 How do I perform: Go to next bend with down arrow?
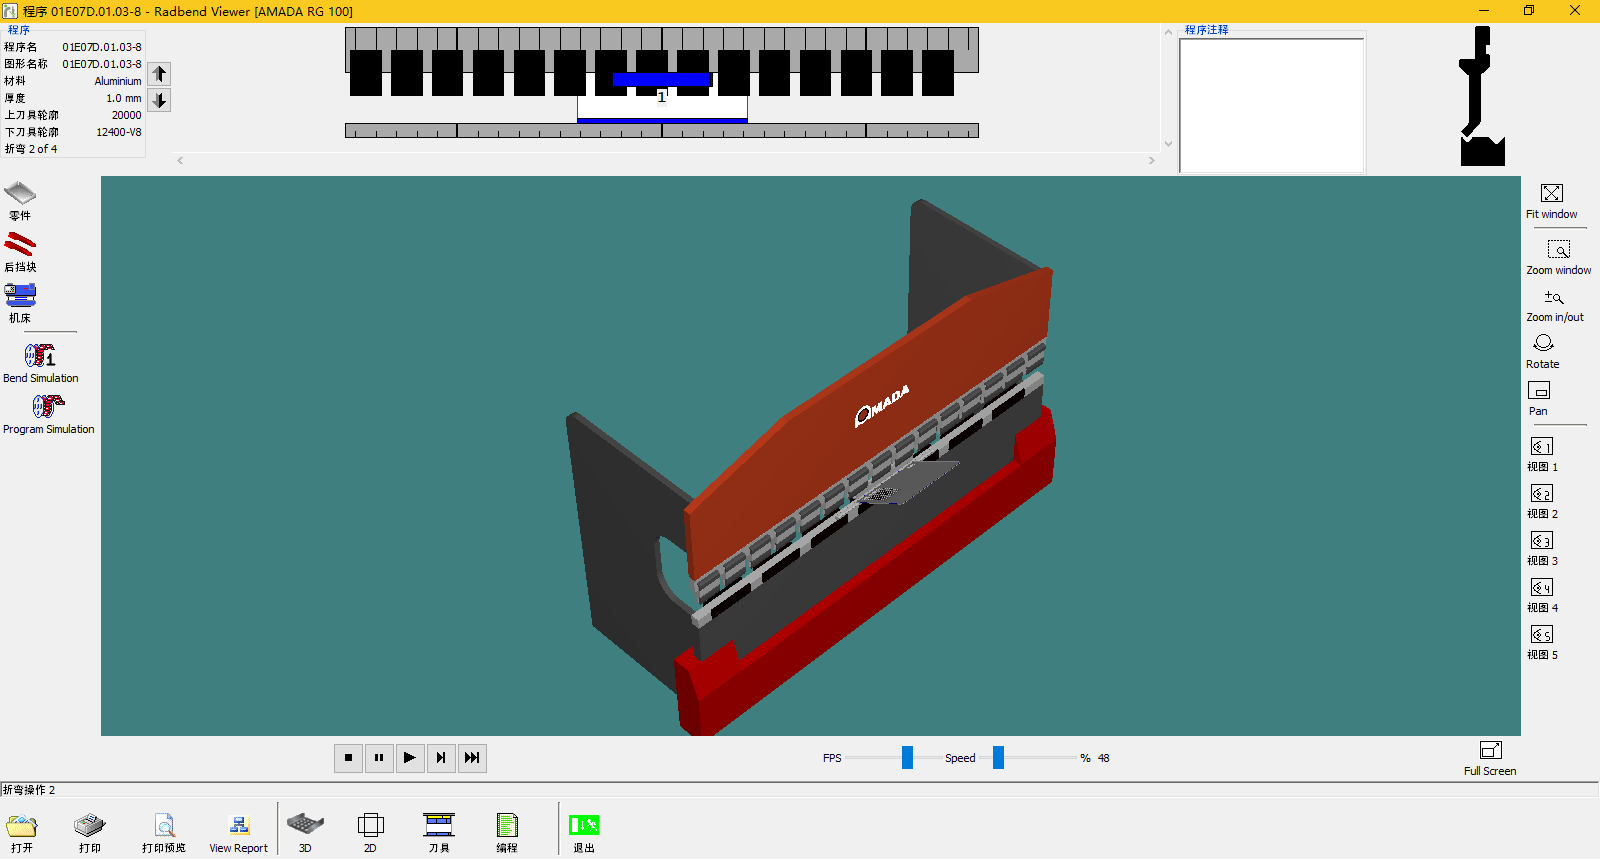pos(159,100)
